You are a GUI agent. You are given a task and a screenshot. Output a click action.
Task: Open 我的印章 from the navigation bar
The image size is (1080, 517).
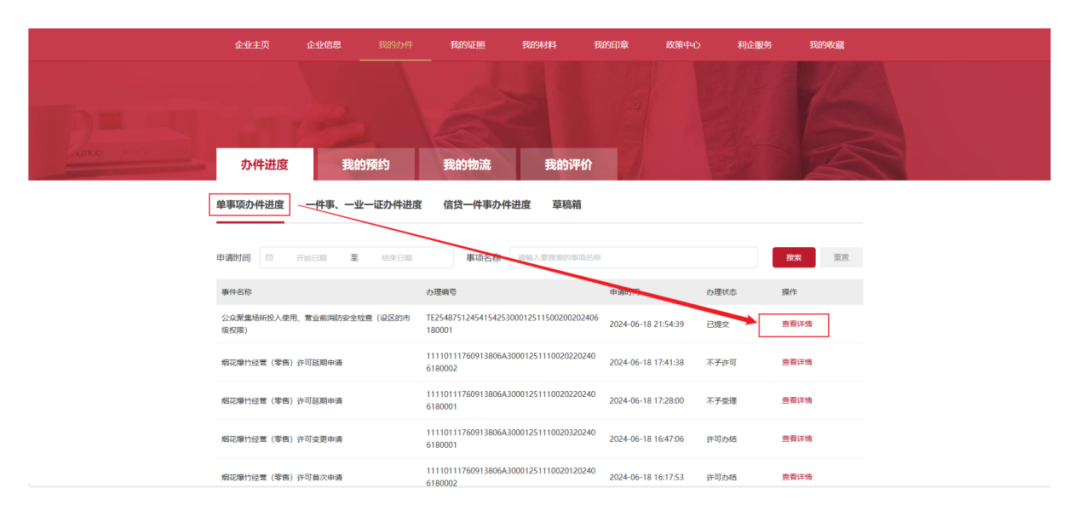click(x=611, y=45)
